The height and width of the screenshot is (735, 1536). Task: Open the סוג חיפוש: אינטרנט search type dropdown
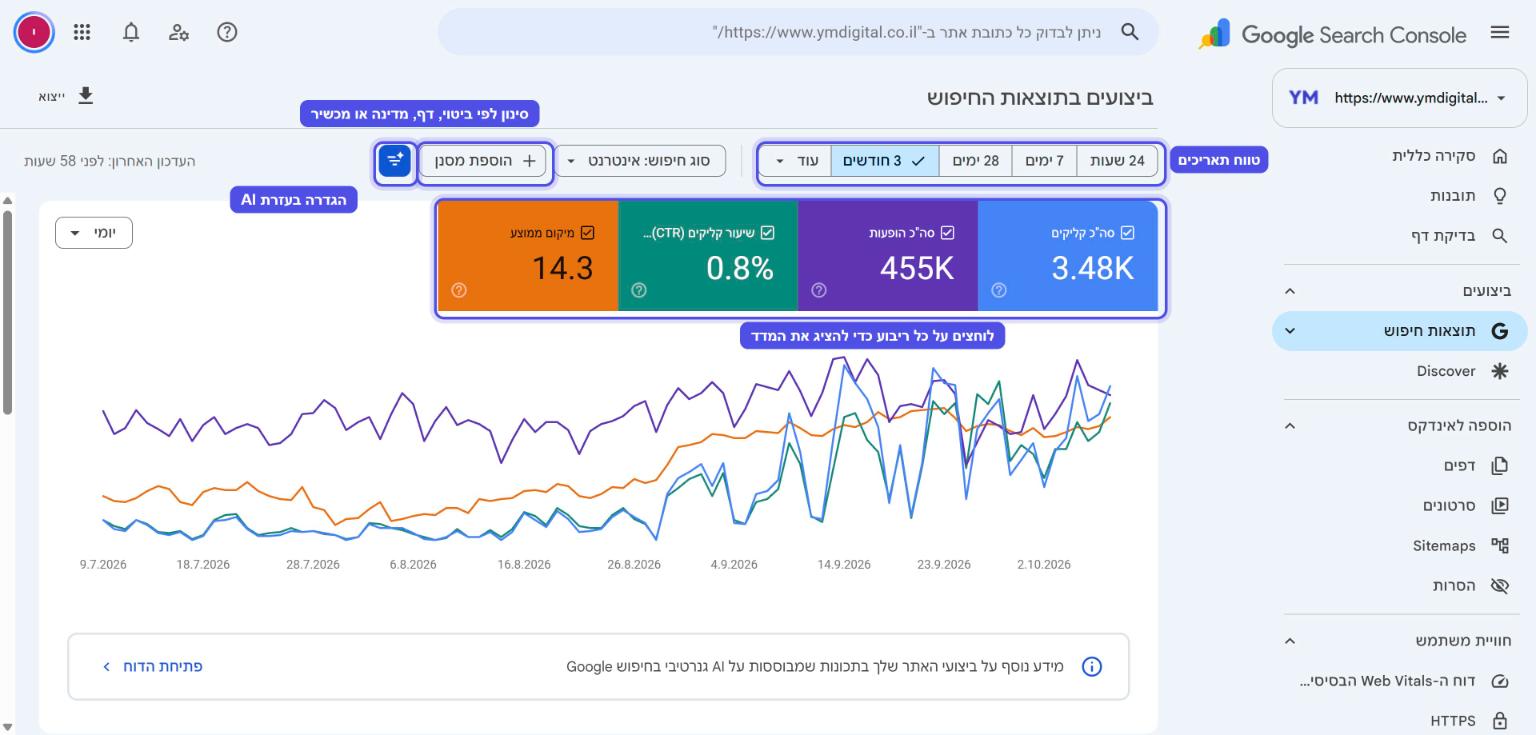[x=640, y=160]
